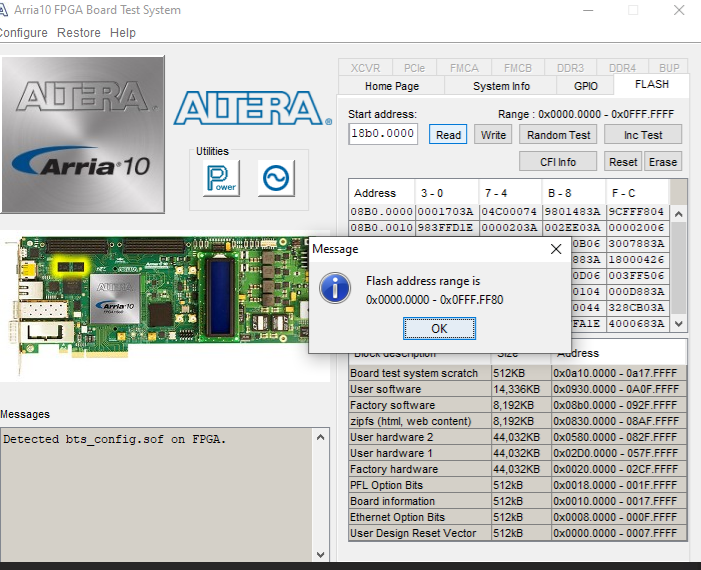701x570 pixels.
Task: Click OK in the Message dialog
Action: click(439, 328)
